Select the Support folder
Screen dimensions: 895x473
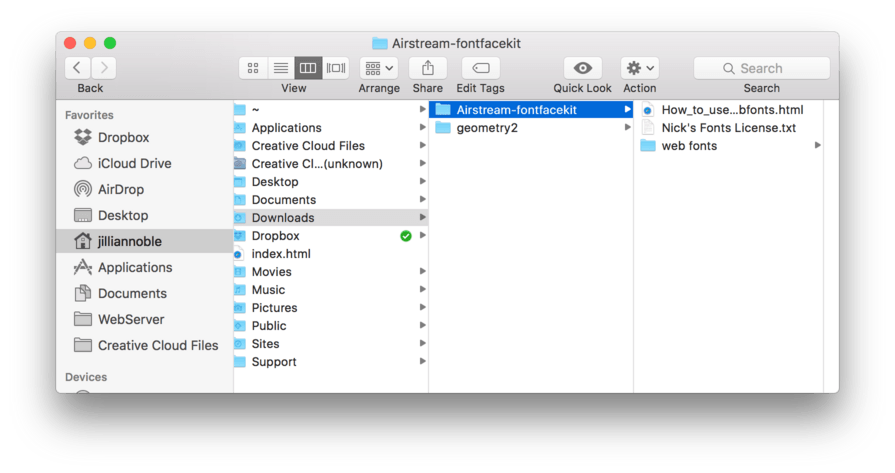tap(330, 362)
